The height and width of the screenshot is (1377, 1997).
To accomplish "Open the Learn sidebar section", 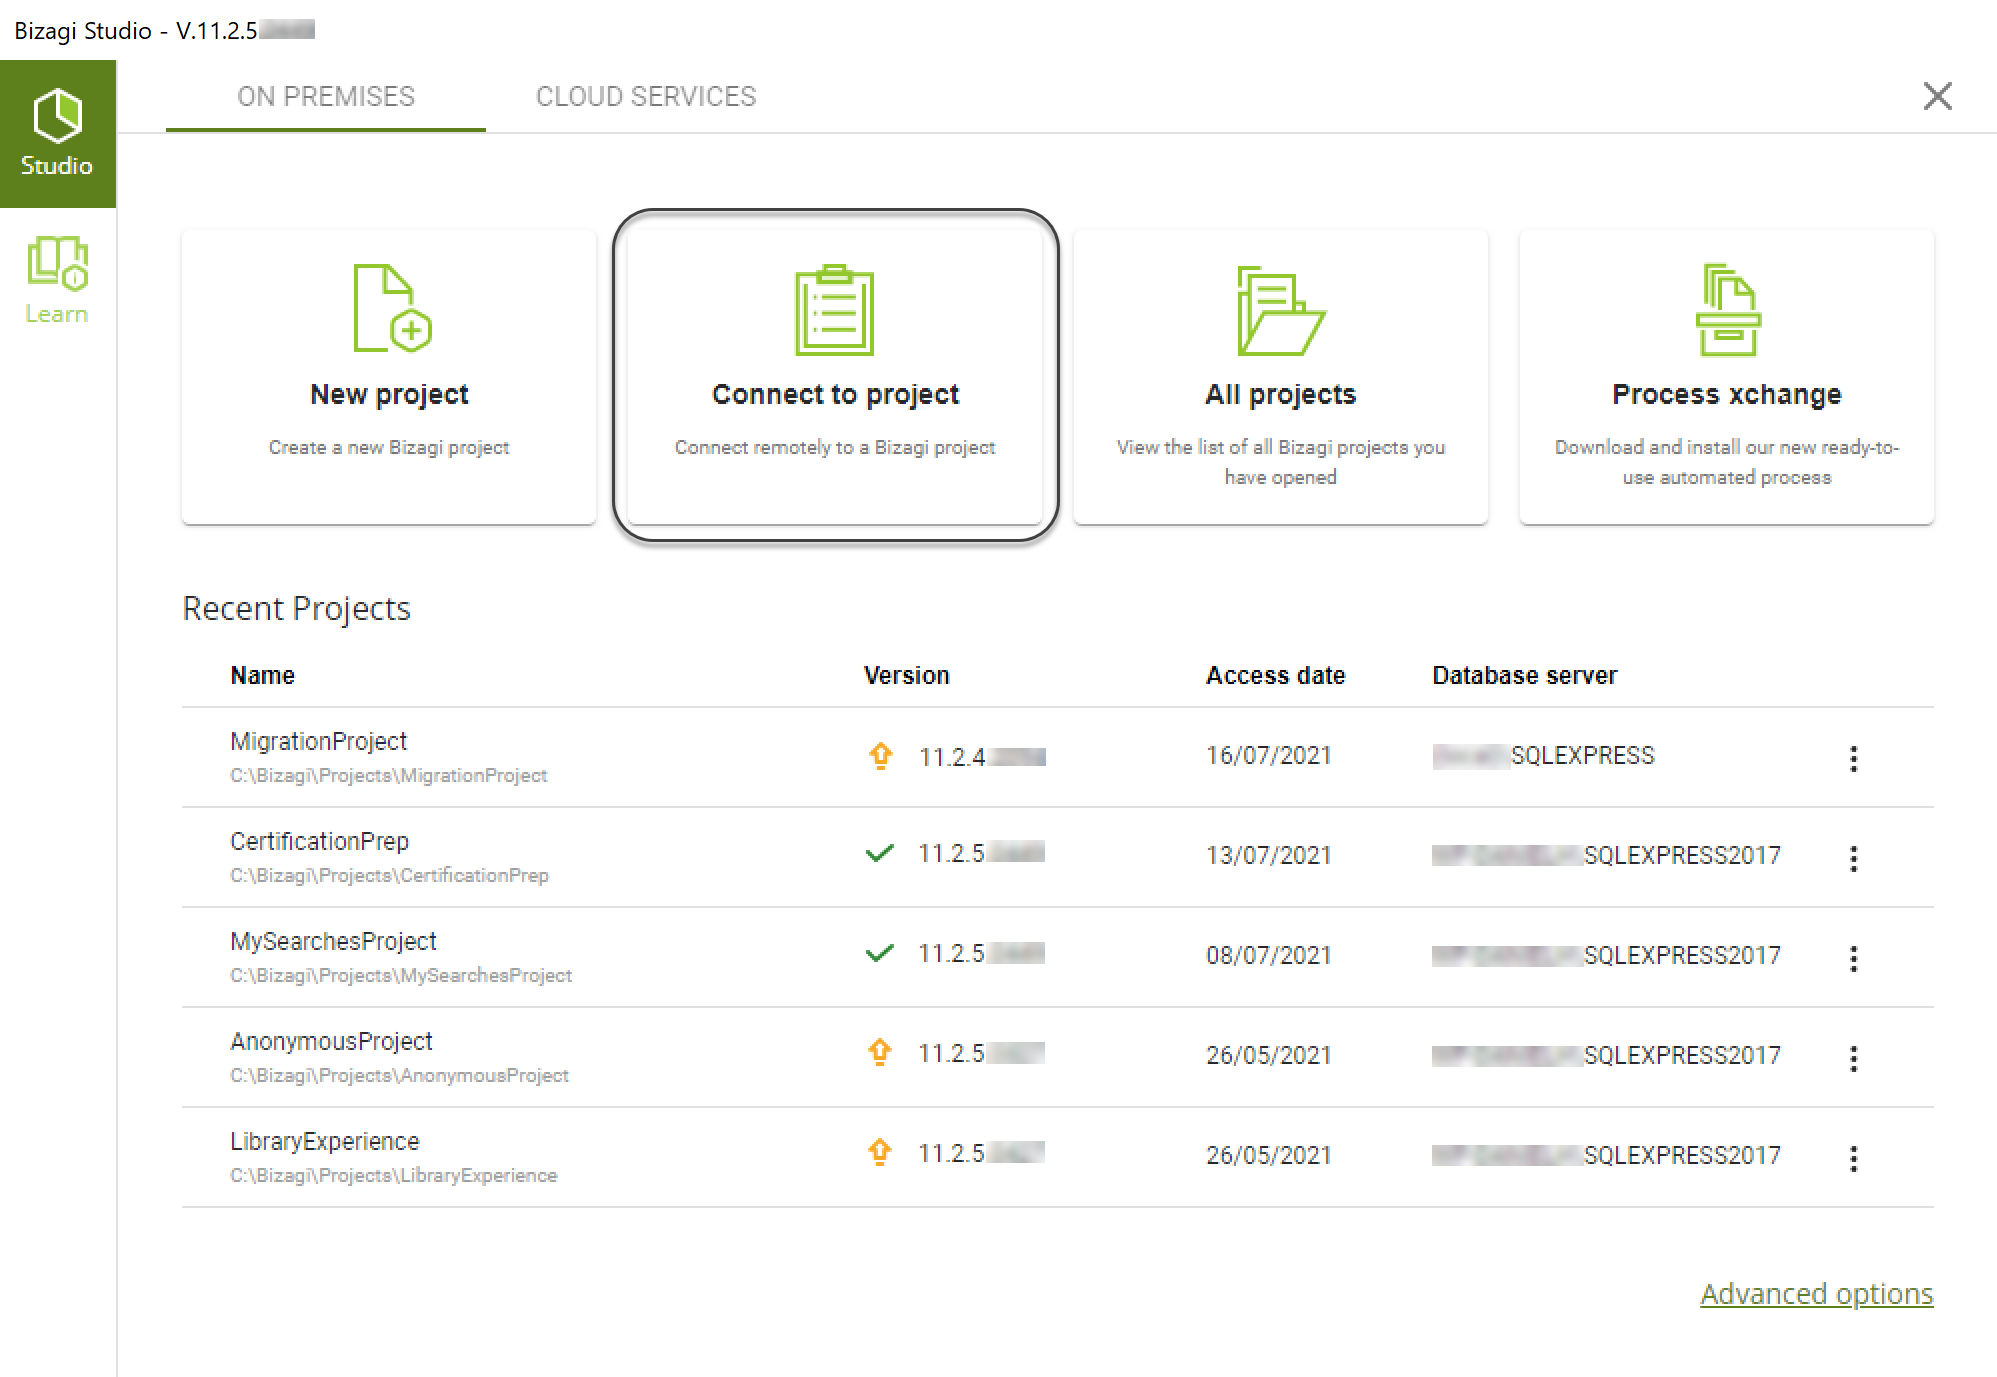I will [x=57, y=280].
